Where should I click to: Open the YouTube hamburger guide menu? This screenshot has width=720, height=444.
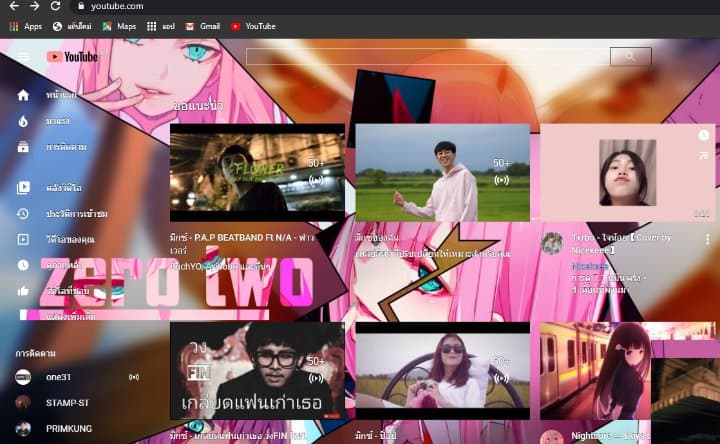(x=22, y=56)
